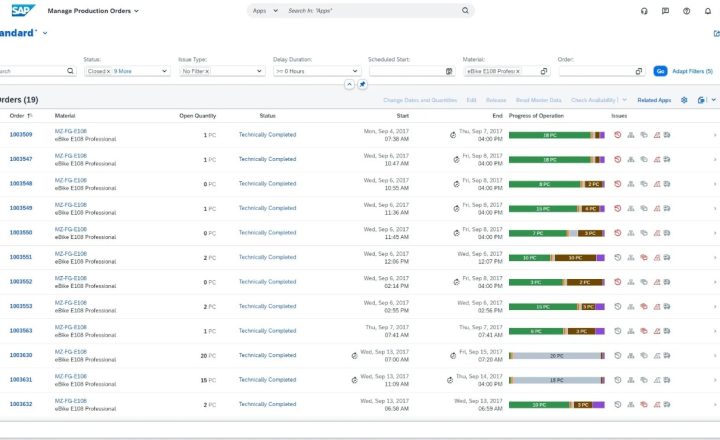Expand the Status filter dropdown
720x440 pixels.
(x=164, y=71)
